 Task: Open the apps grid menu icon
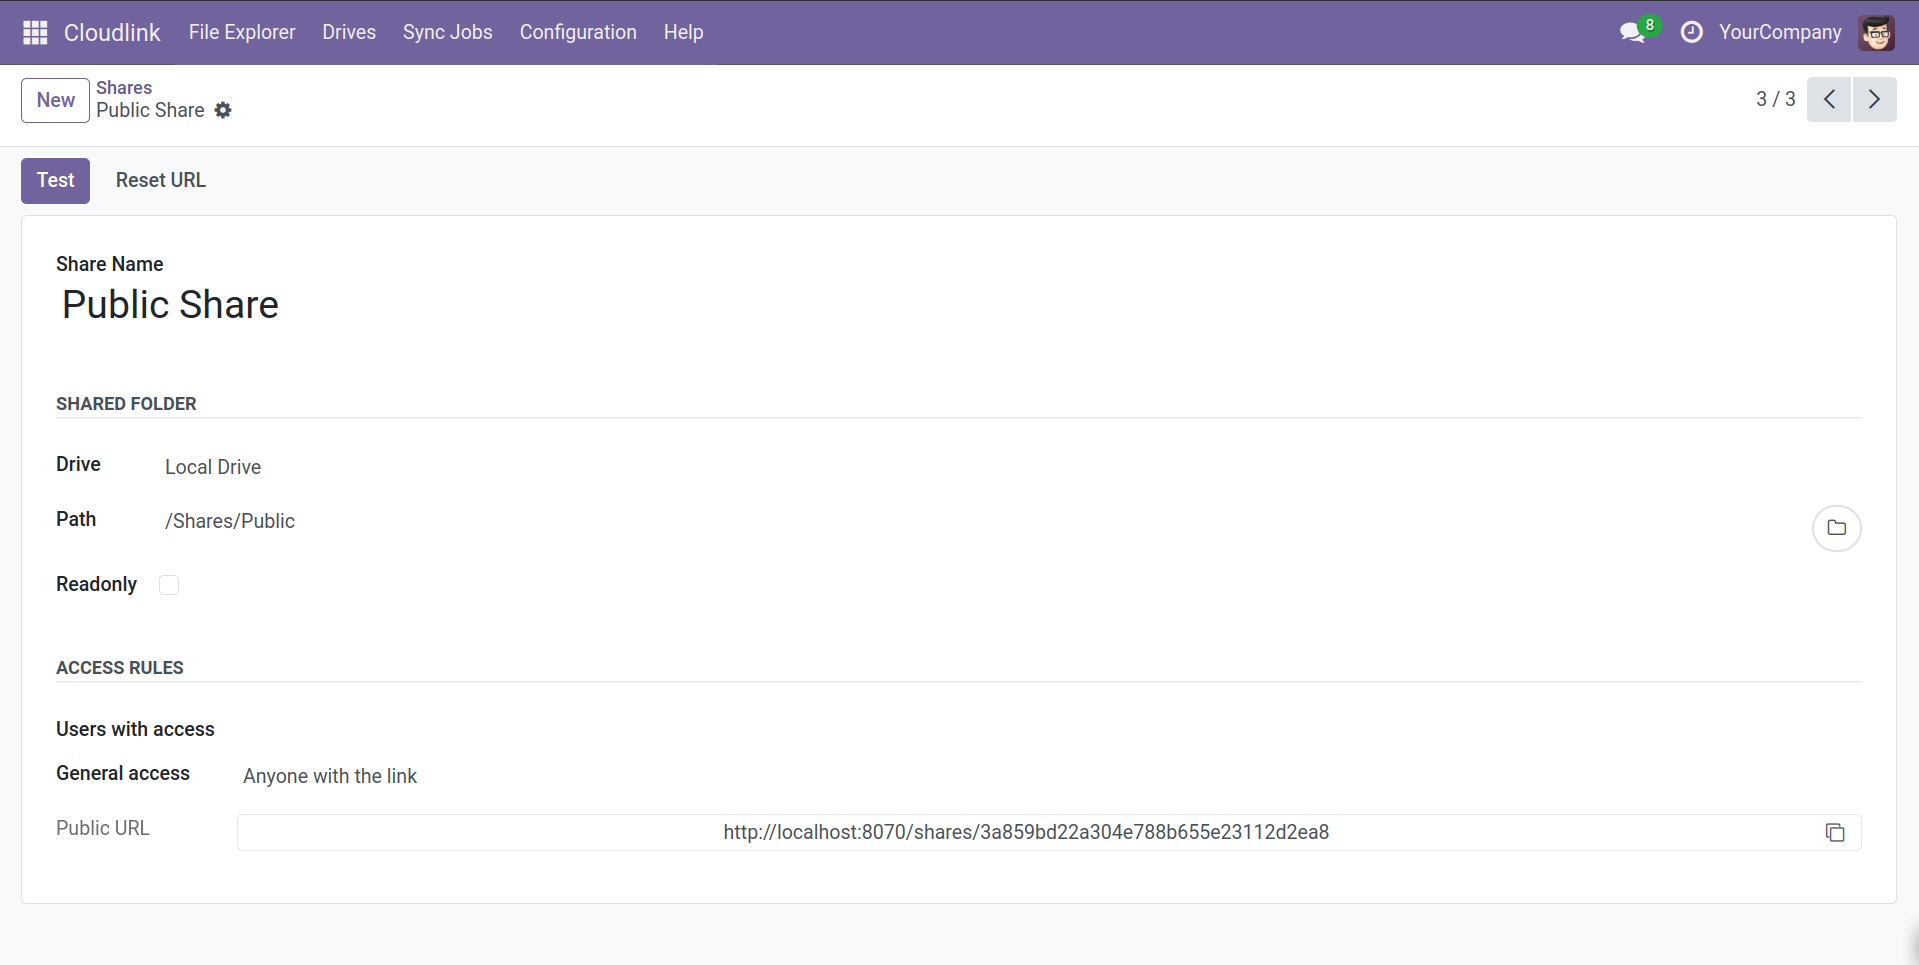[x=35, y=33]
